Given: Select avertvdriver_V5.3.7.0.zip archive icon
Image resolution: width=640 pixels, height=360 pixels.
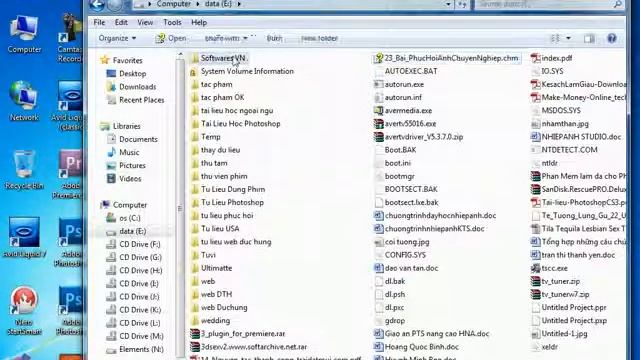Looking at the screenshot, I should (x=378, y=137).
